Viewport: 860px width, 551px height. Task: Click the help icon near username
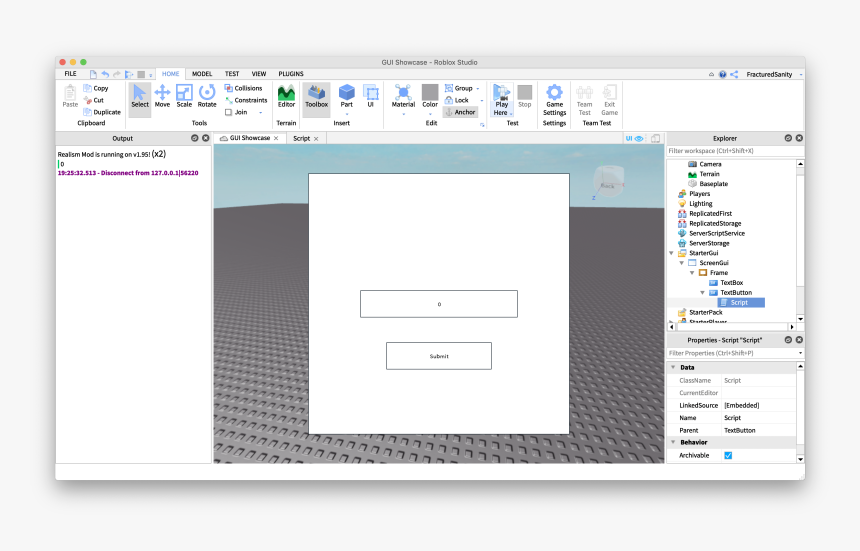click(723, 75)
